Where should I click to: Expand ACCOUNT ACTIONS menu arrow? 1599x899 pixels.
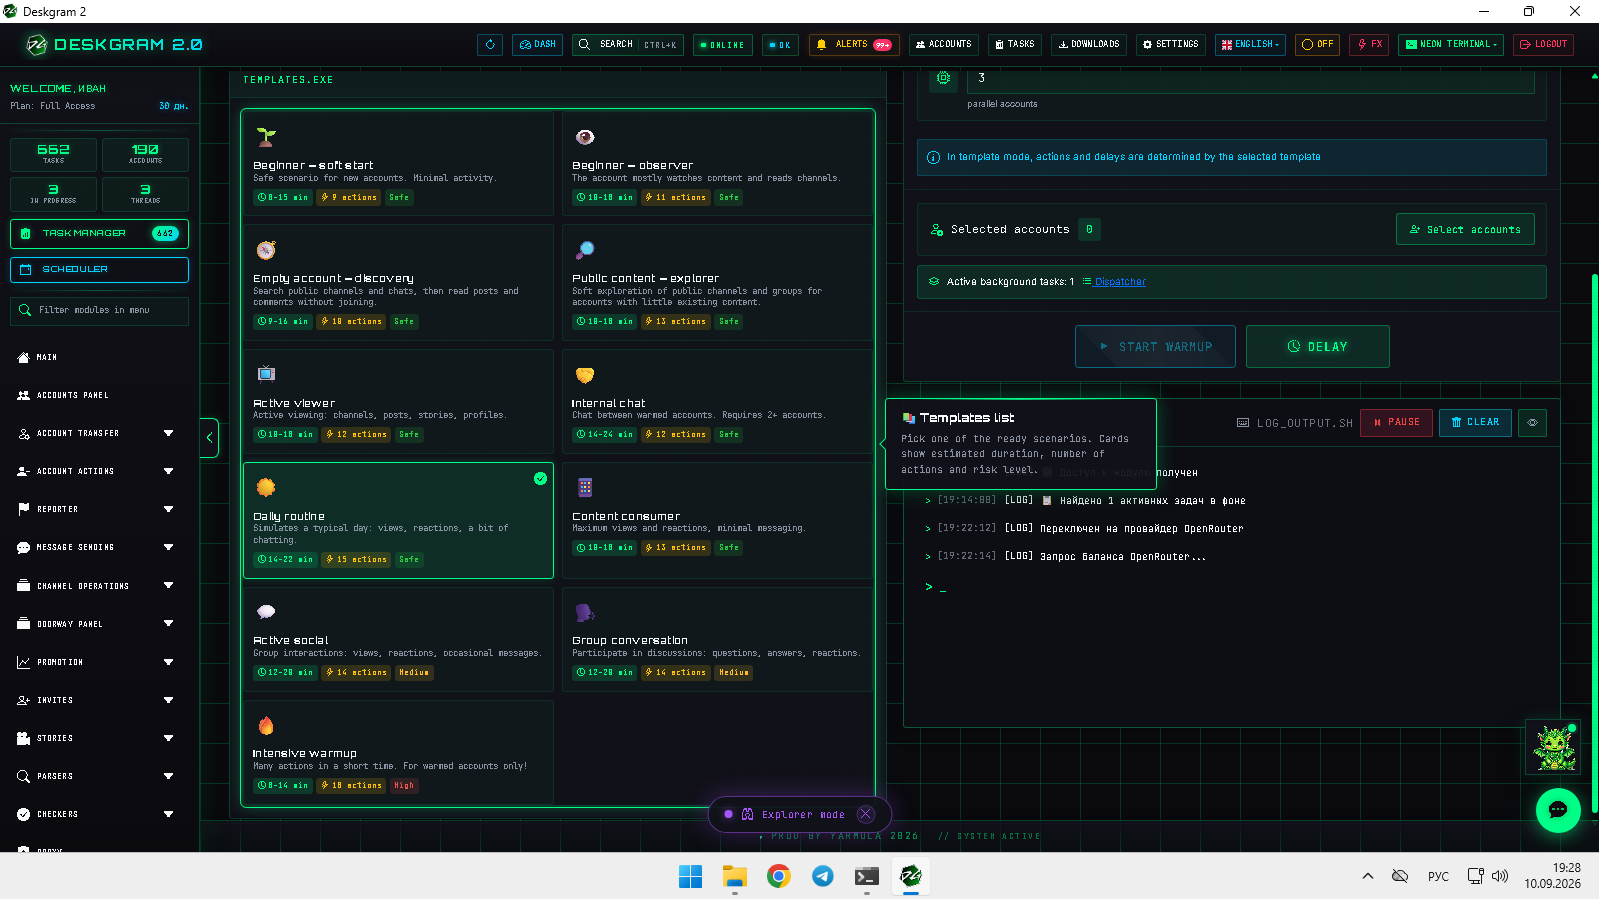click(168, 471)
